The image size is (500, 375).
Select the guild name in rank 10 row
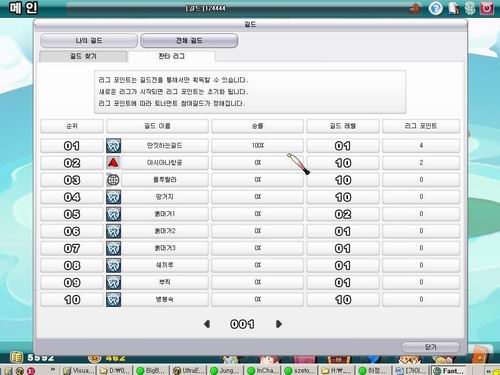[x=164, y=299]
